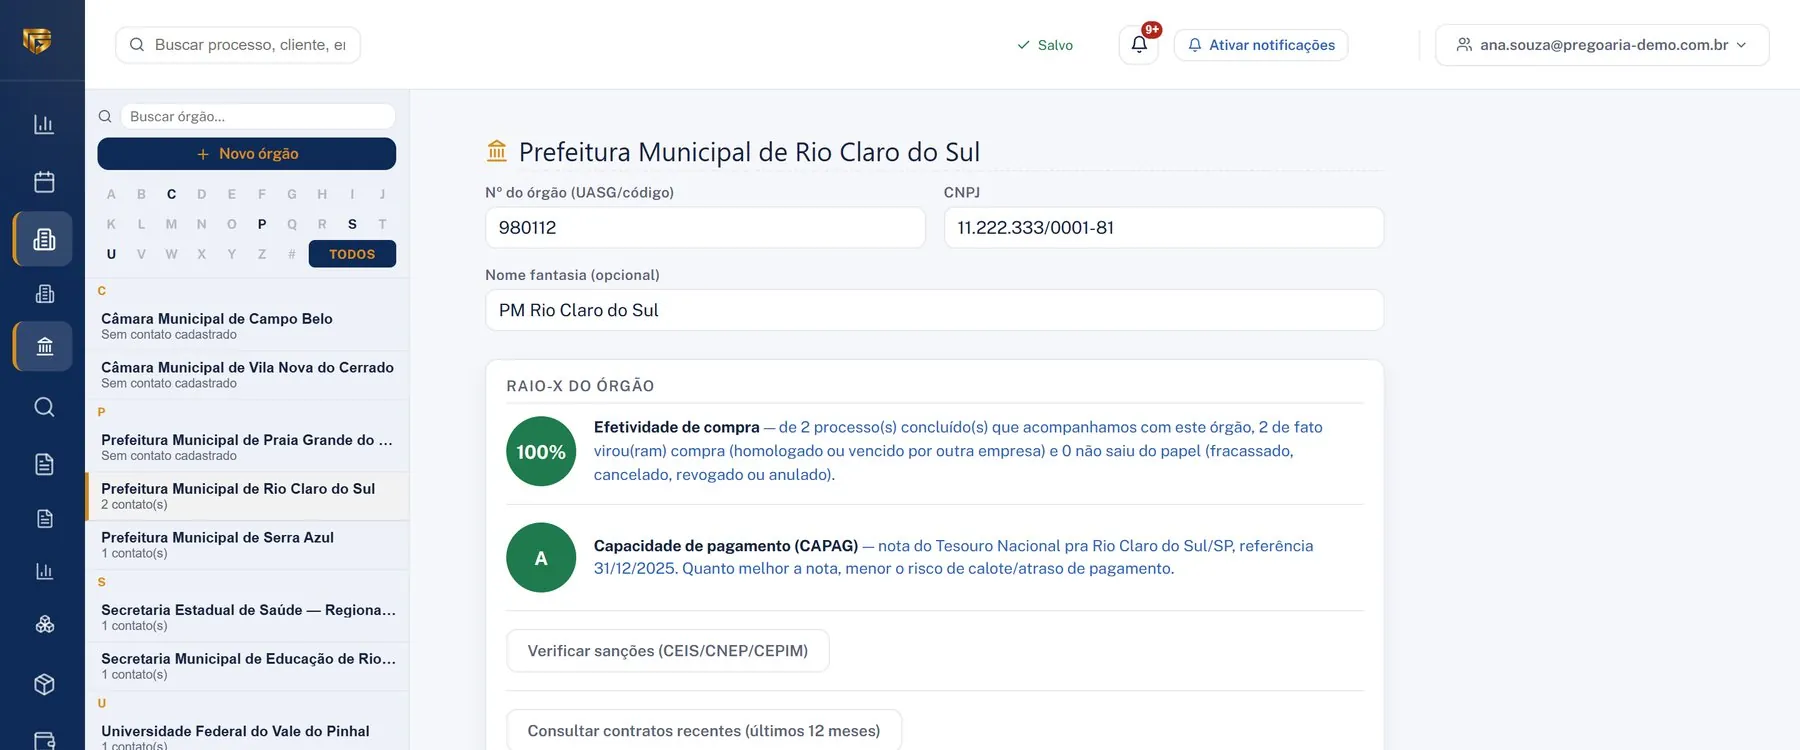
Task: Select the government bank sidebar icon
Action: [x=44, y=346]
